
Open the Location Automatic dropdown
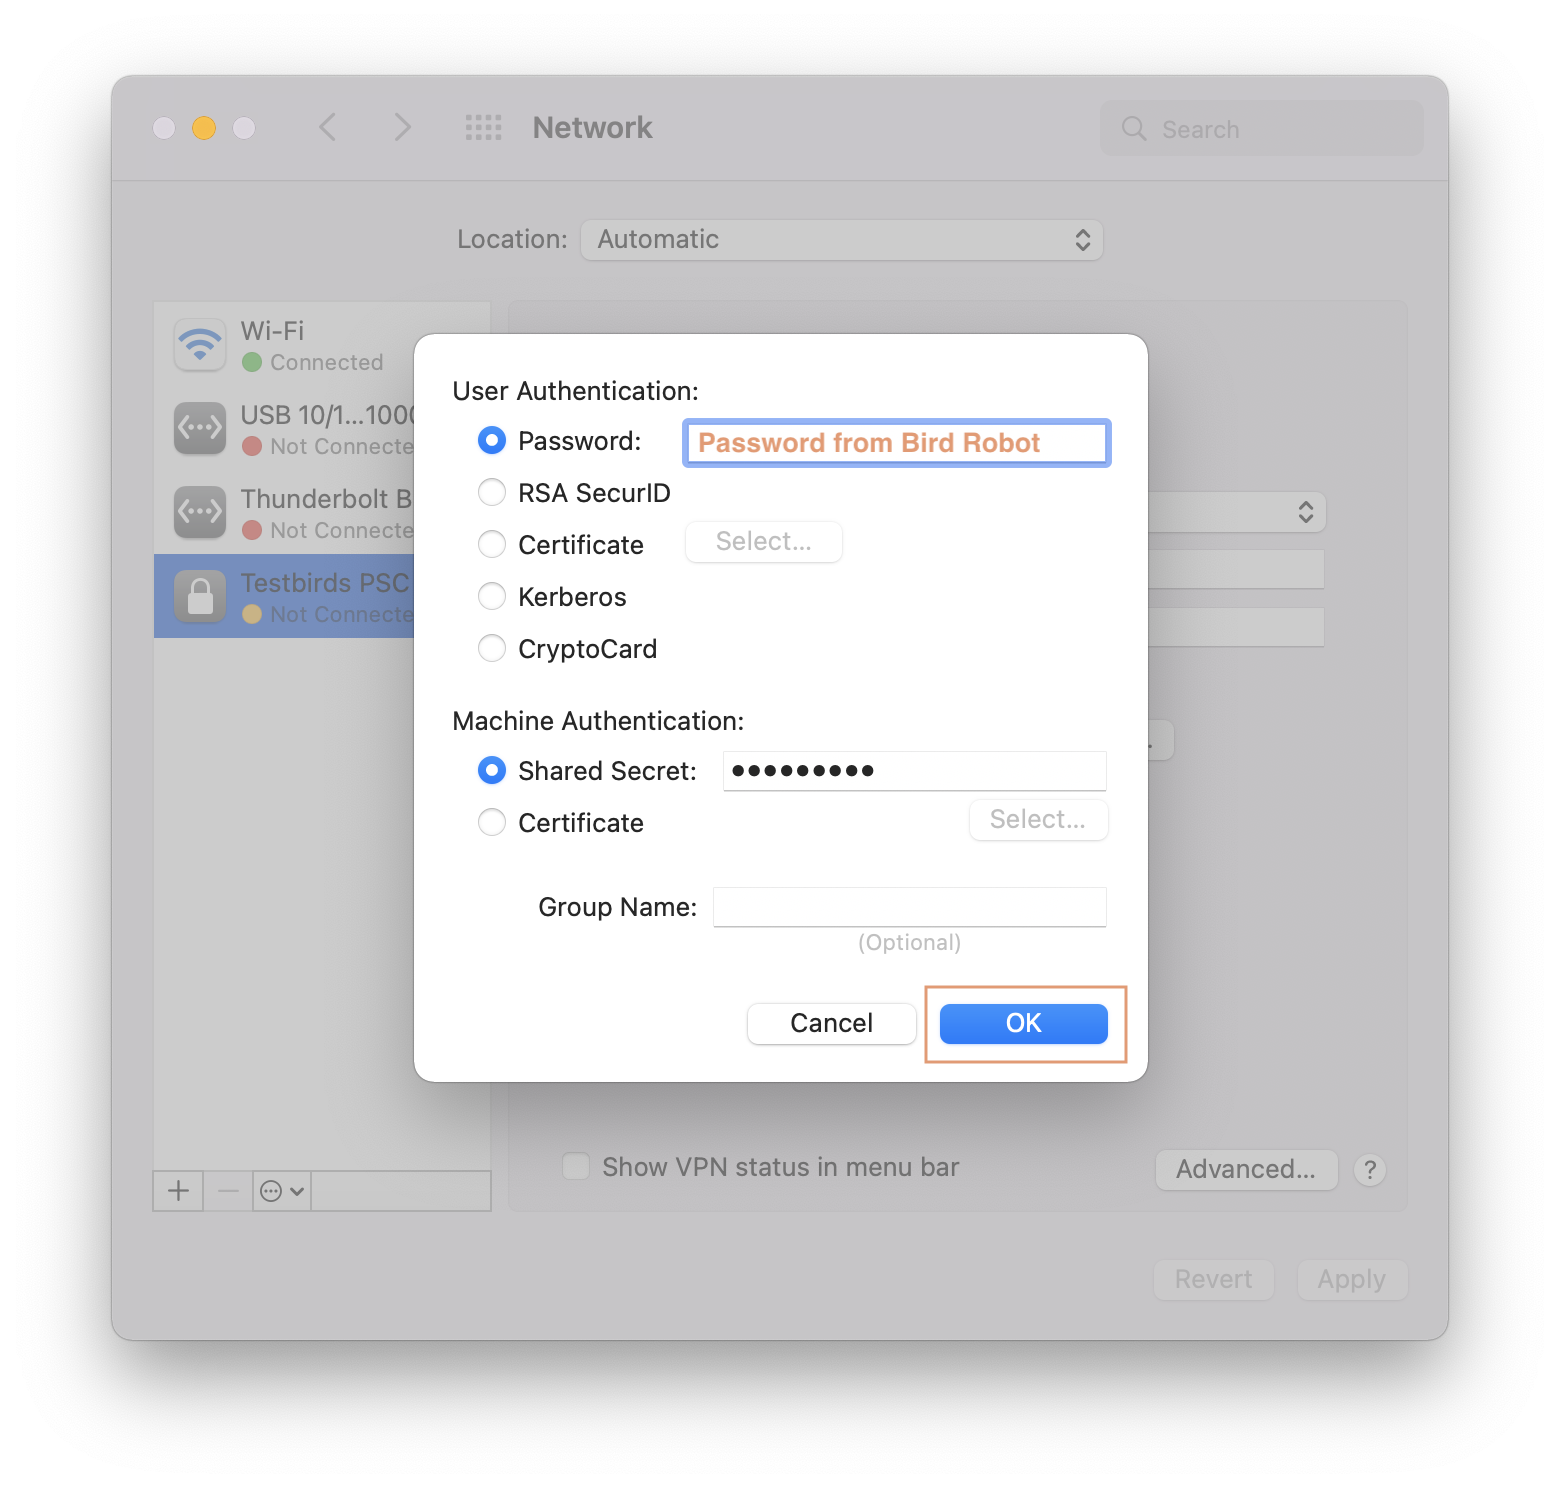pos(842,240)
